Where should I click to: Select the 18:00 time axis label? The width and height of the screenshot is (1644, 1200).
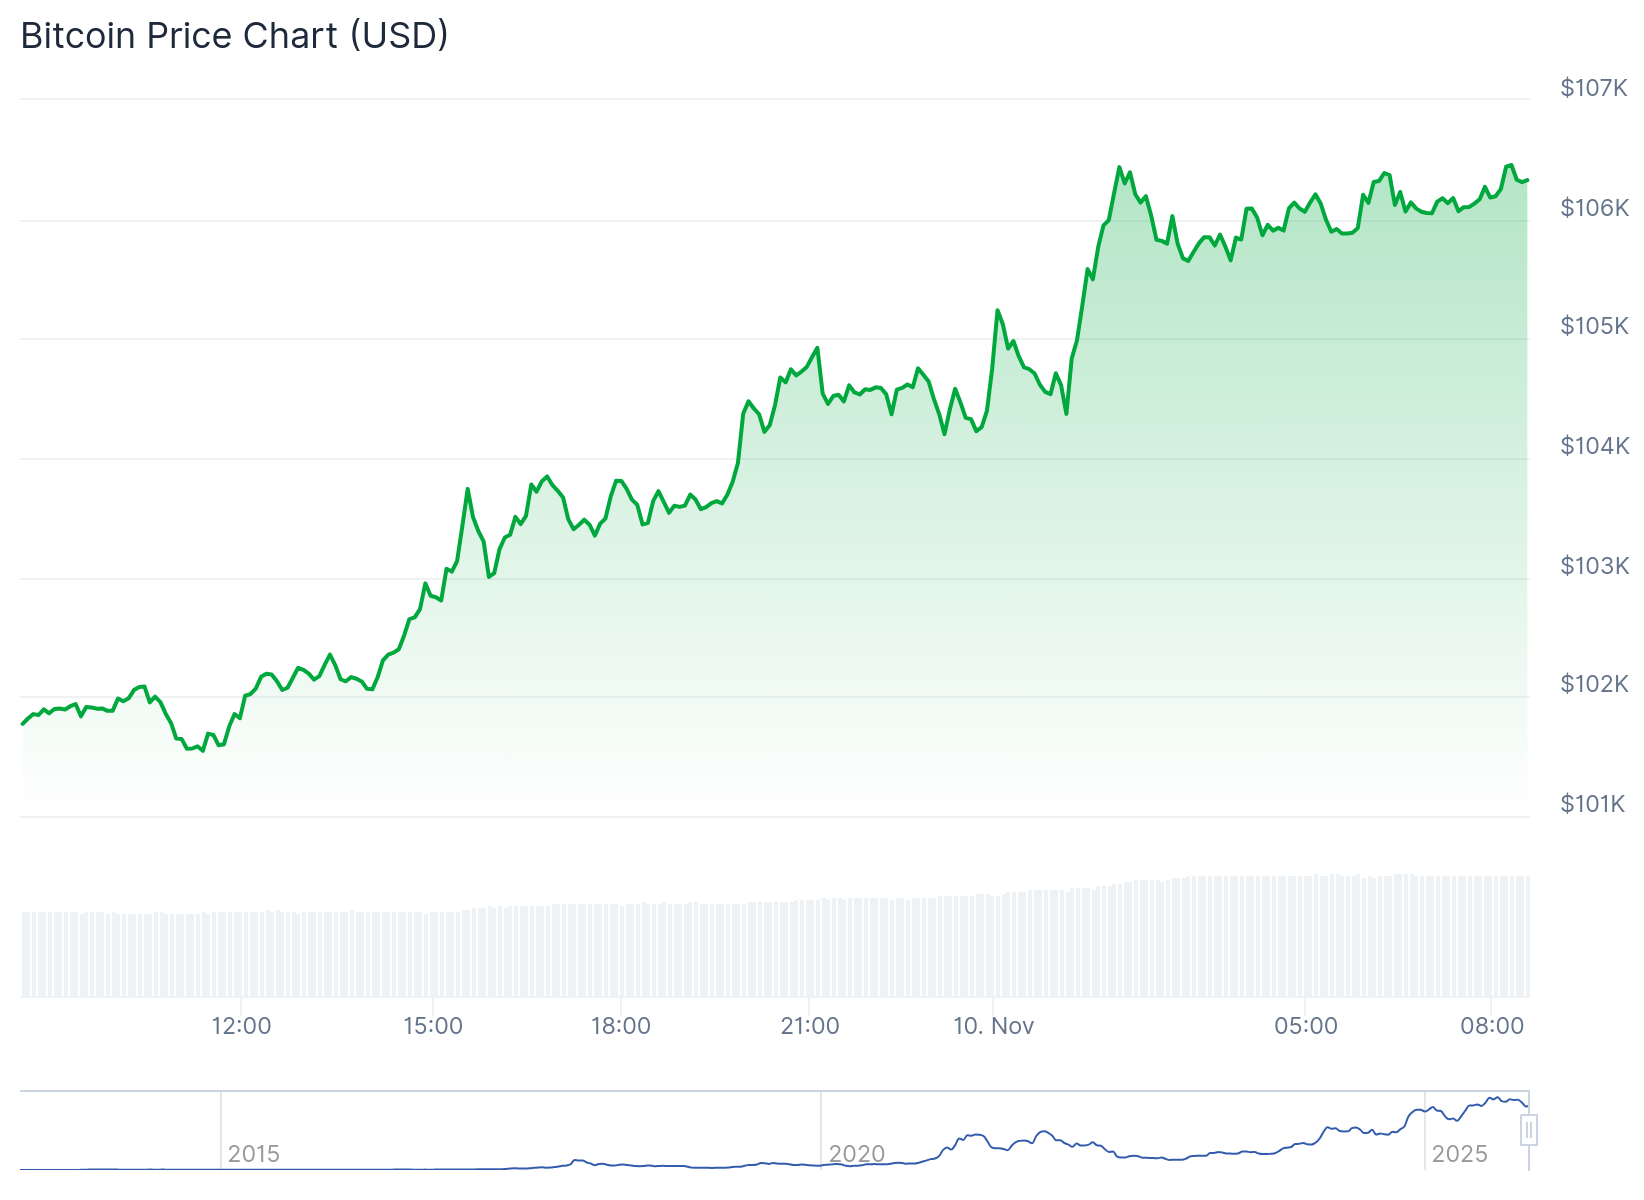(x=621, y=1026)
